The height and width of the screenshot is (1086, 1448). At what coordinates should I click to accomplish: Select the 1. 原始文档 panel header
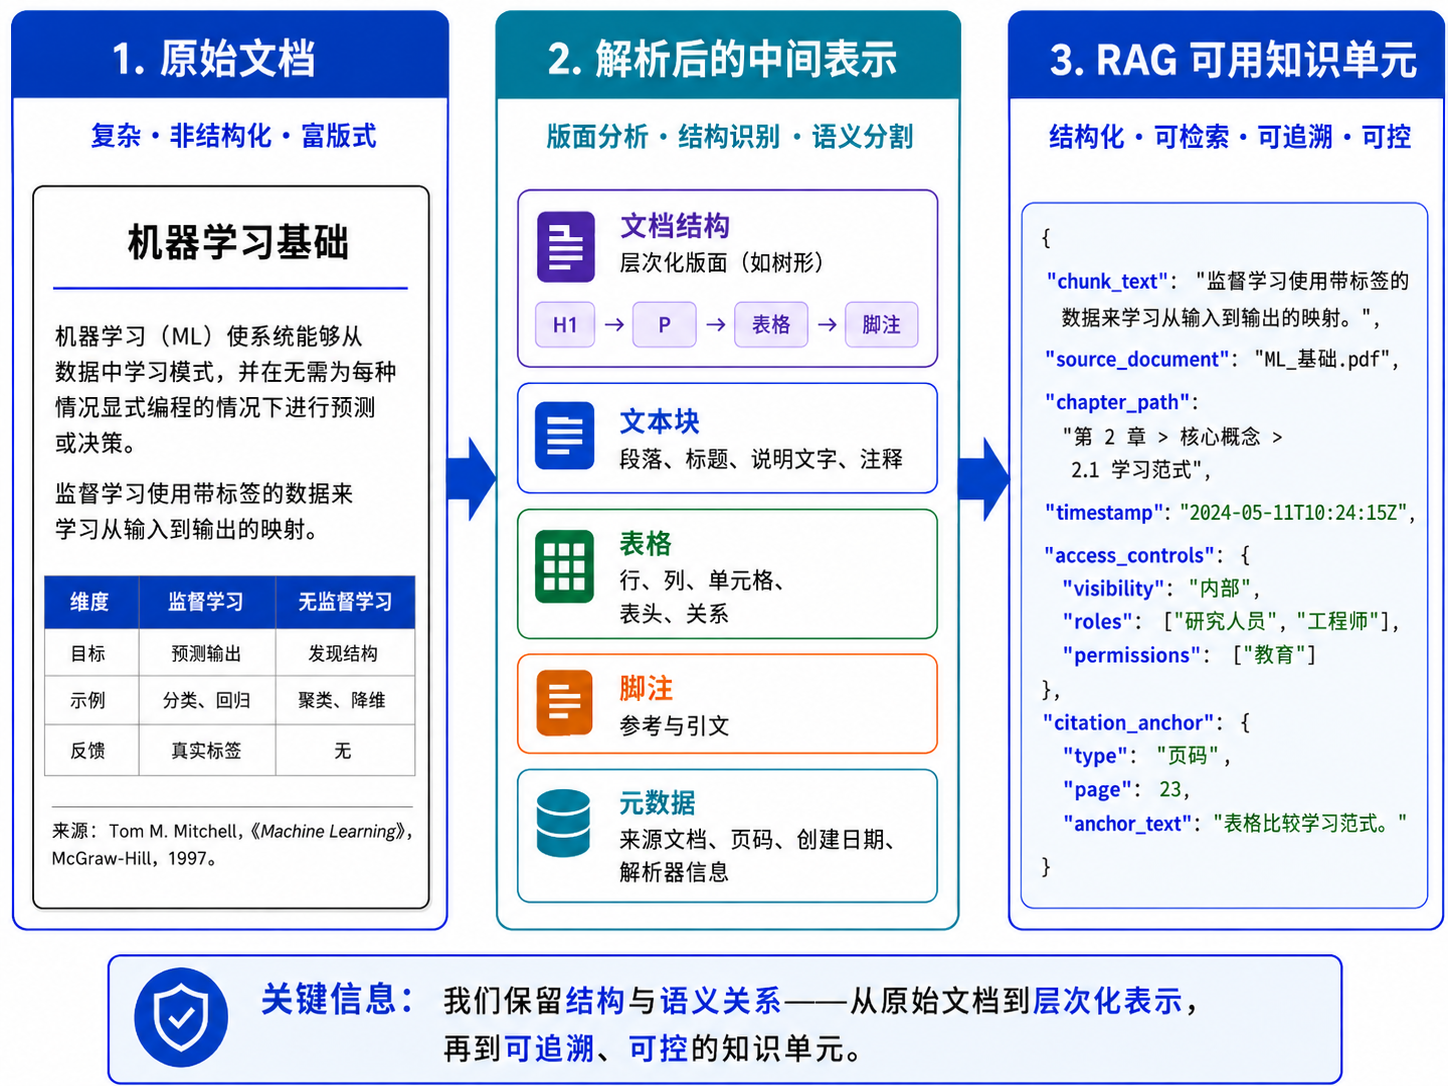pos(230,55)
